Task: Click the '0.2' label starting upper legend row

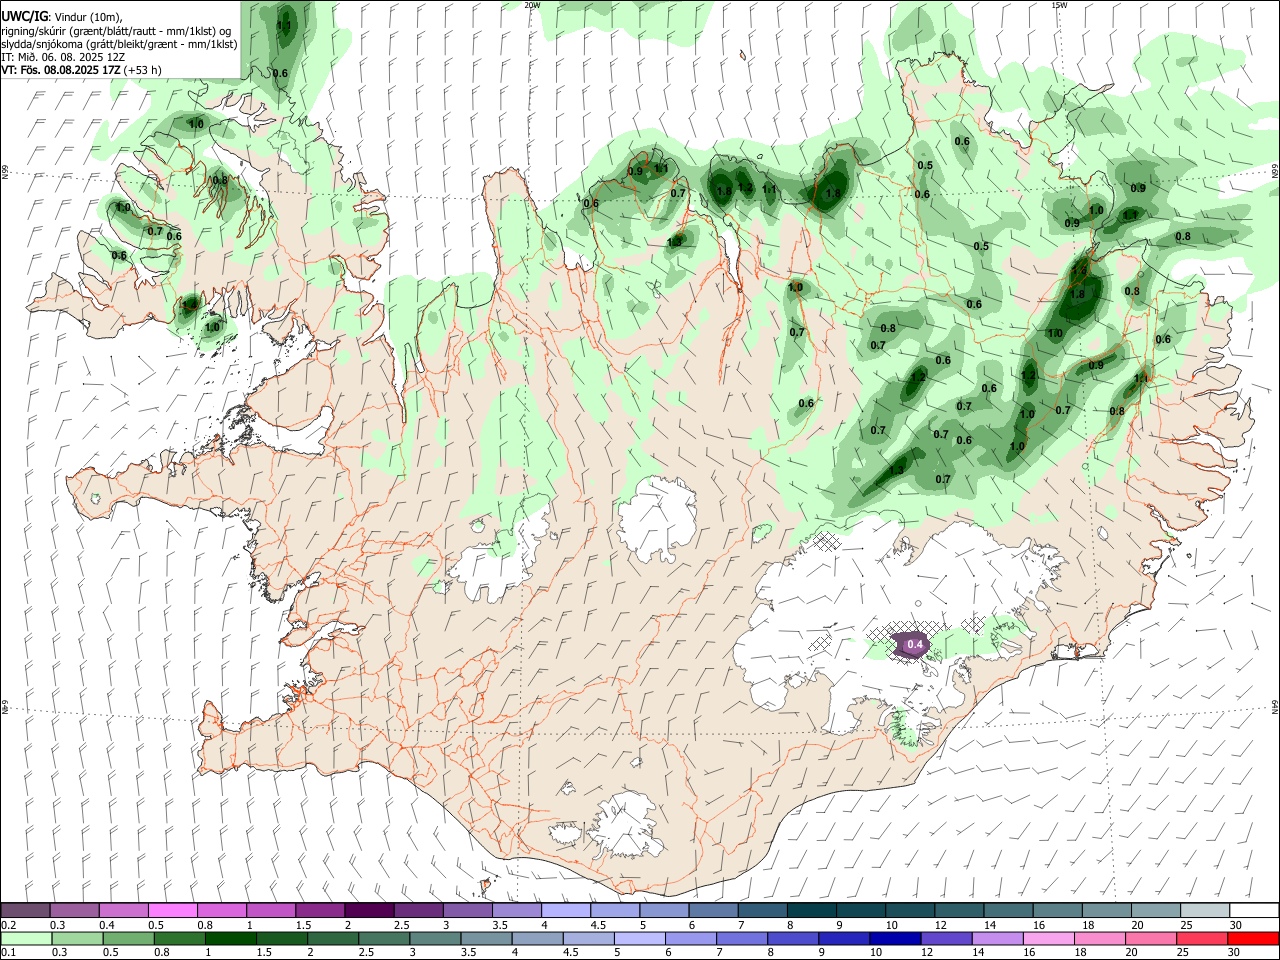Action: coord(8,925)
